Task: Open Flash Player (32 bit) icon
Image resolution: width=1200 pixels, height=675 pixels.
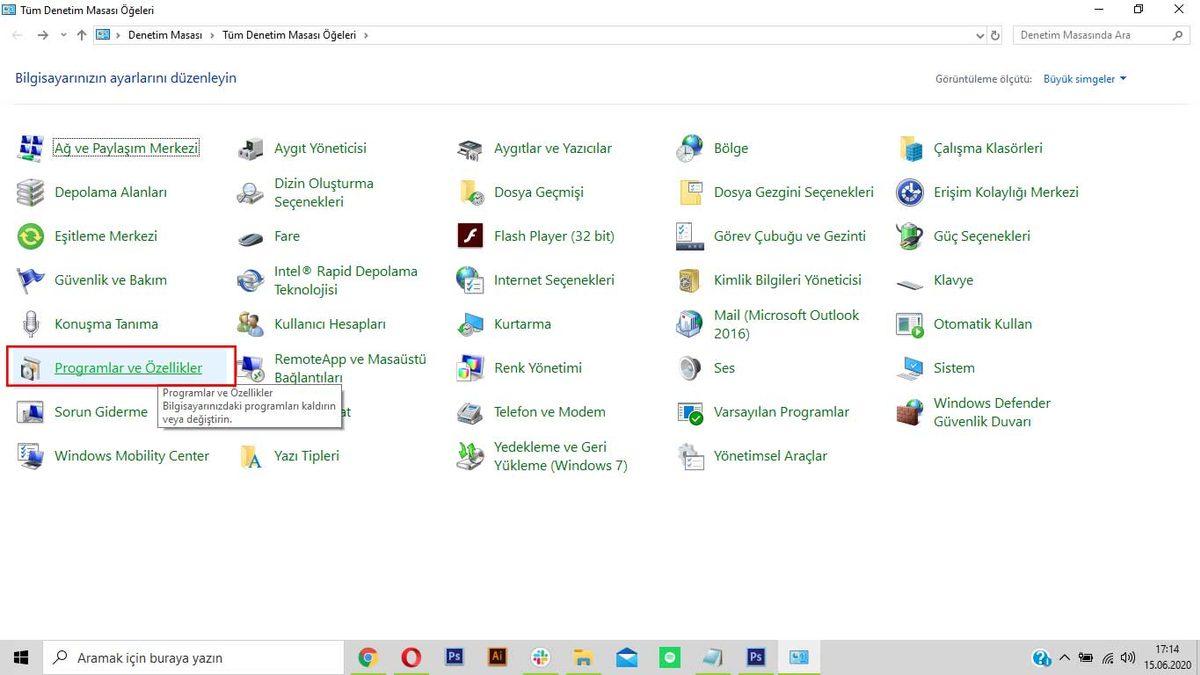Action: click(470, 237)
